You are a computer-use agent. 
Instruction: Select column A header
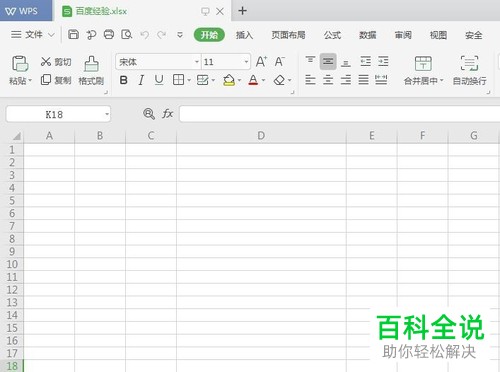[49, 136]
